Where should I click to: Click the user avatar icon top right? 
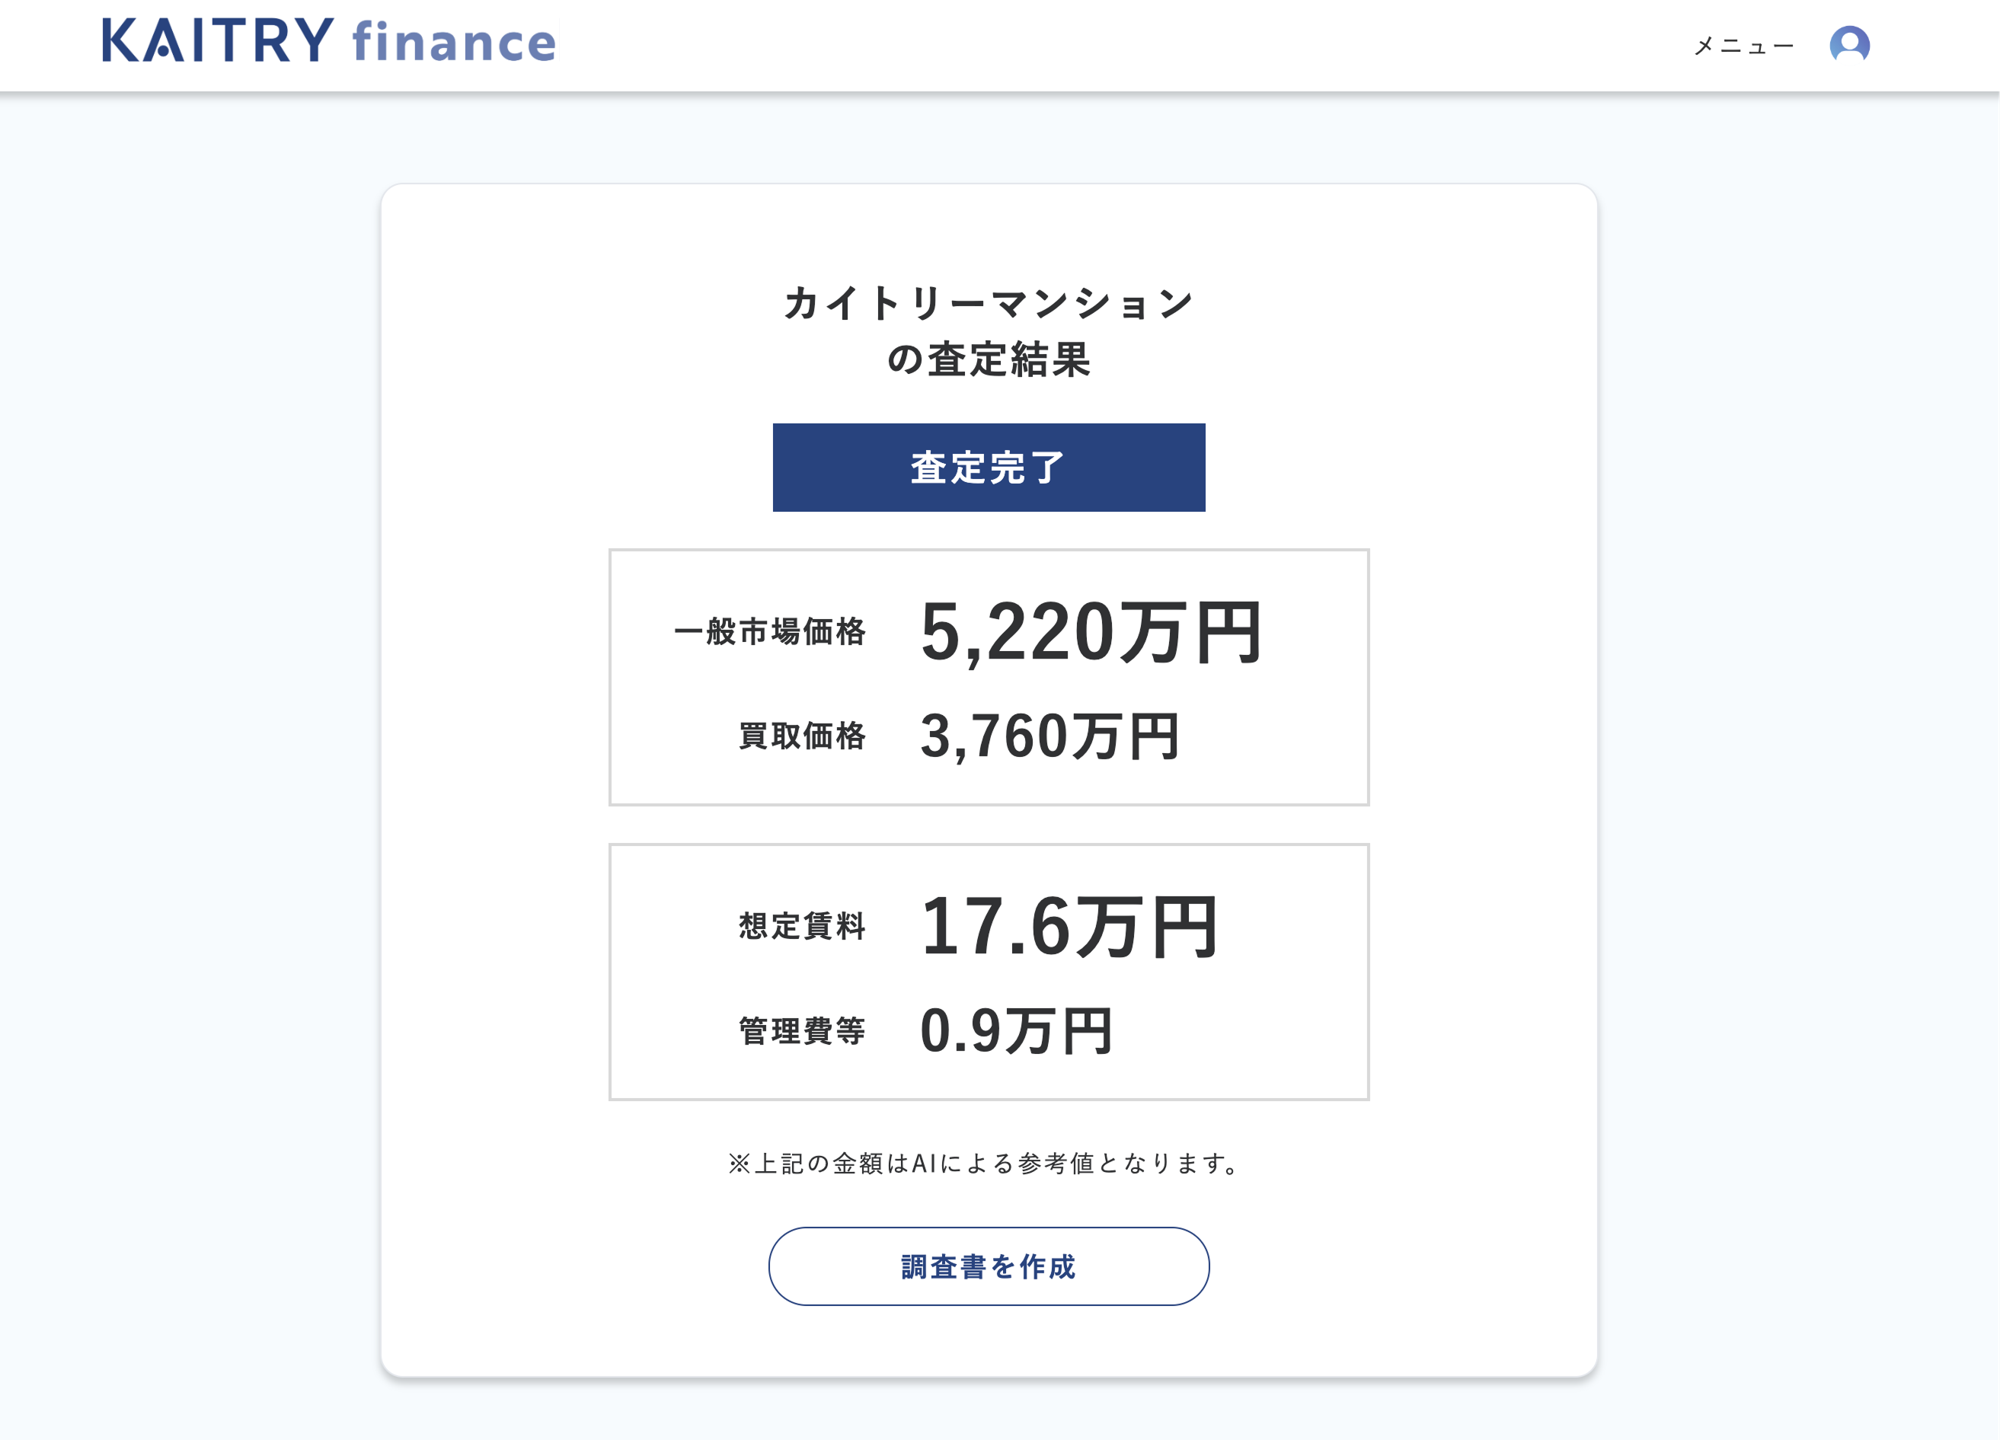1852,45
